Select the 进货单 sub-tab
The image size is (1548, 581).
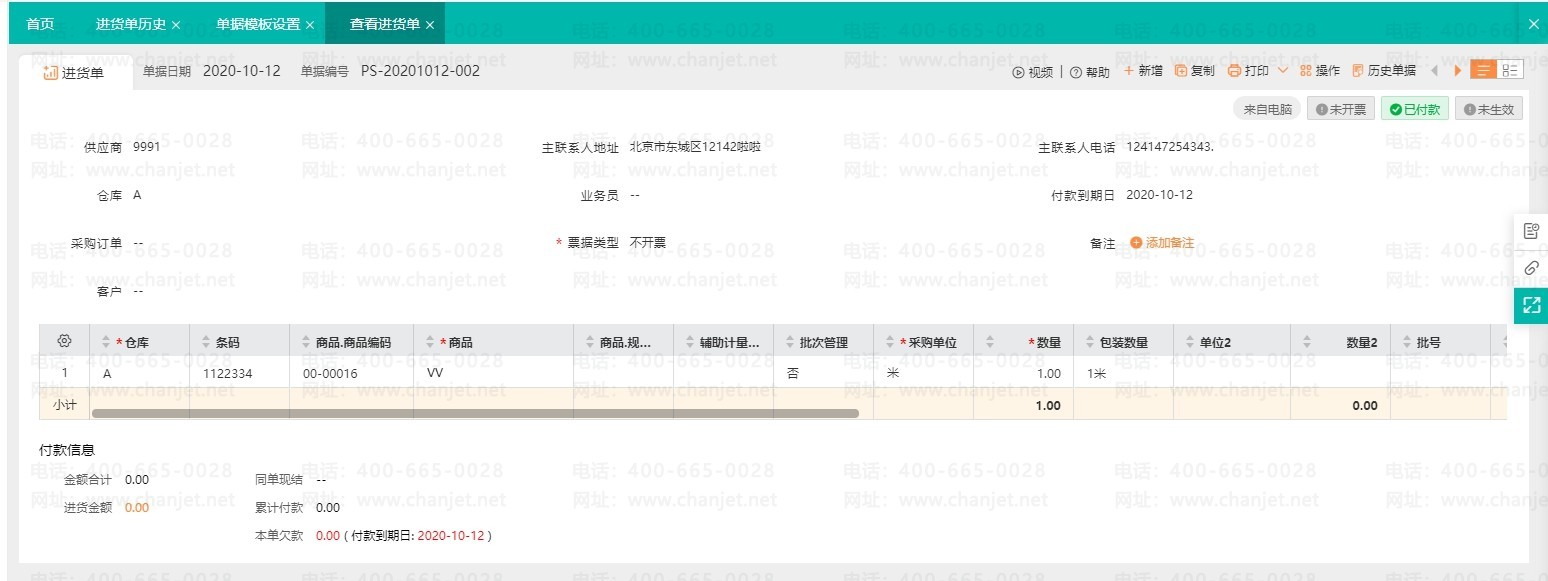click(x=76, y=72)
